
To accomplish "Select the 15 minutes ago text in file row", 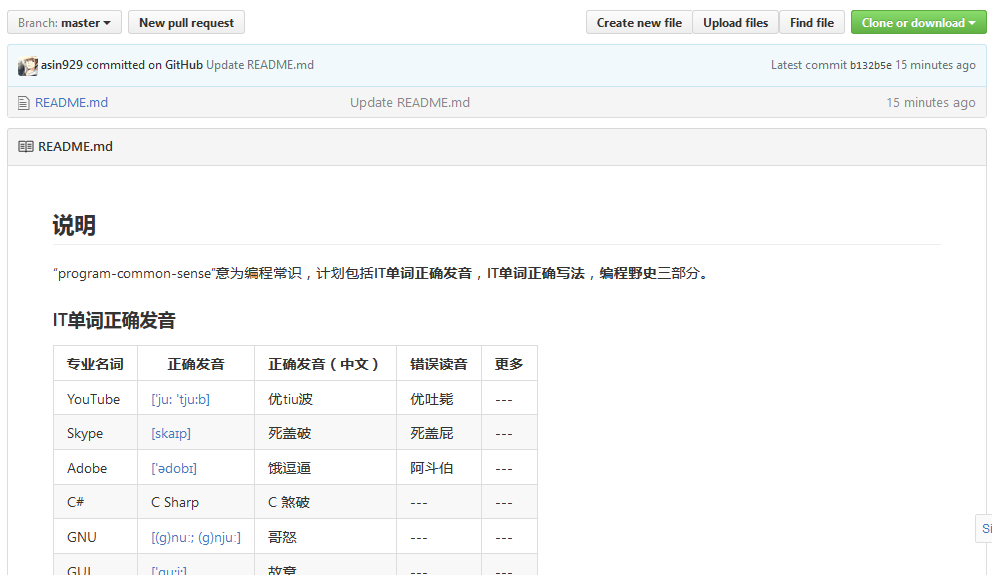I will 931,102.
